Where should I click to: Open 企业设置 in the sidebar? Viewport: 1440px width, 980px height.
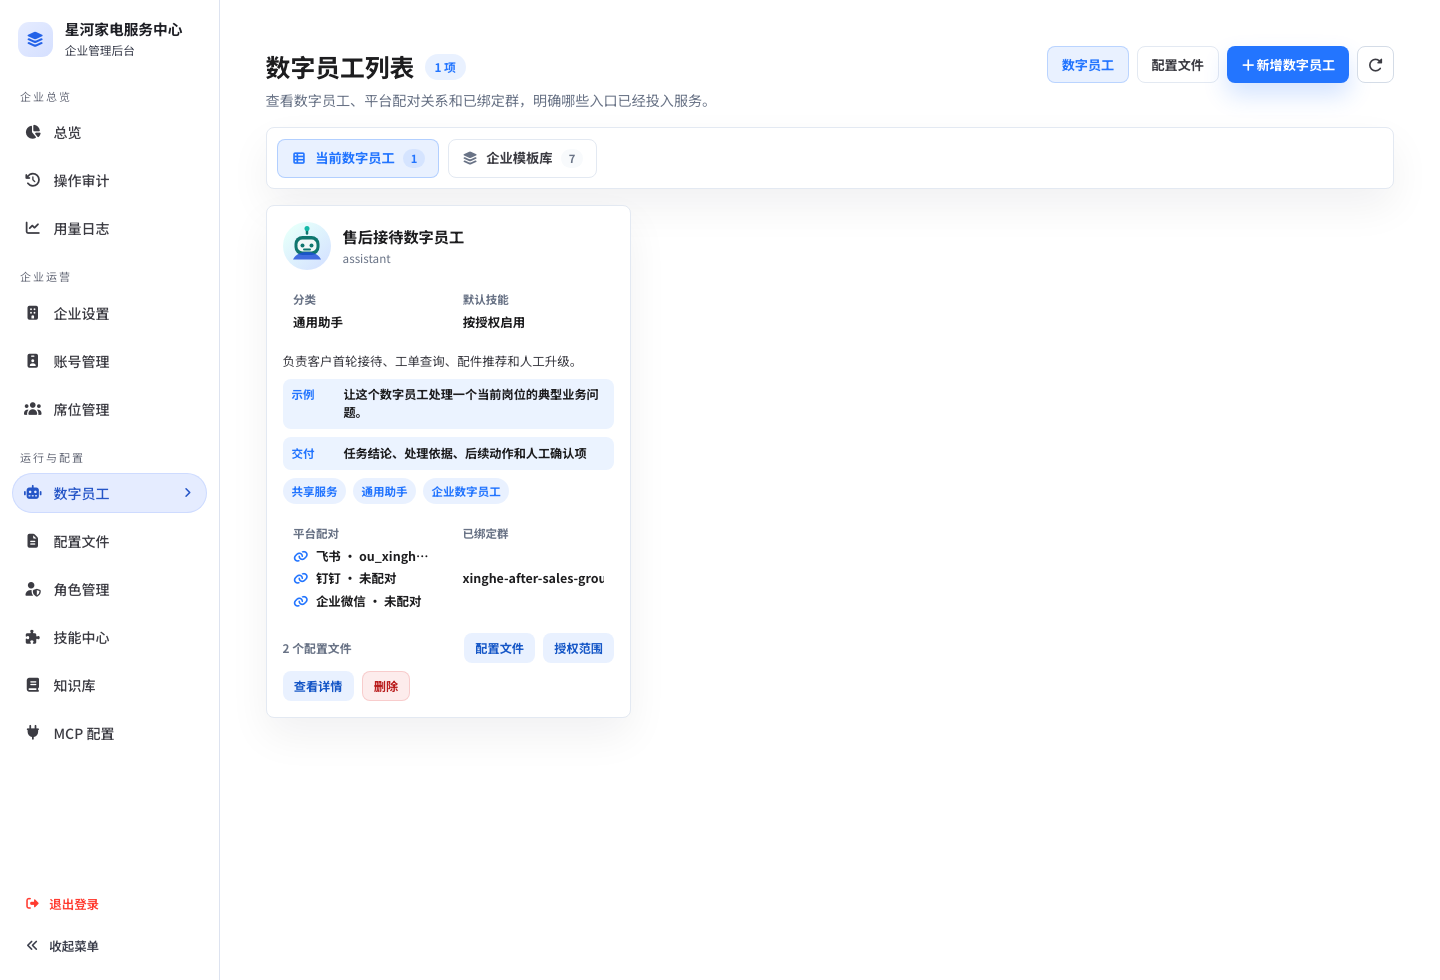[x=110, y=313]
